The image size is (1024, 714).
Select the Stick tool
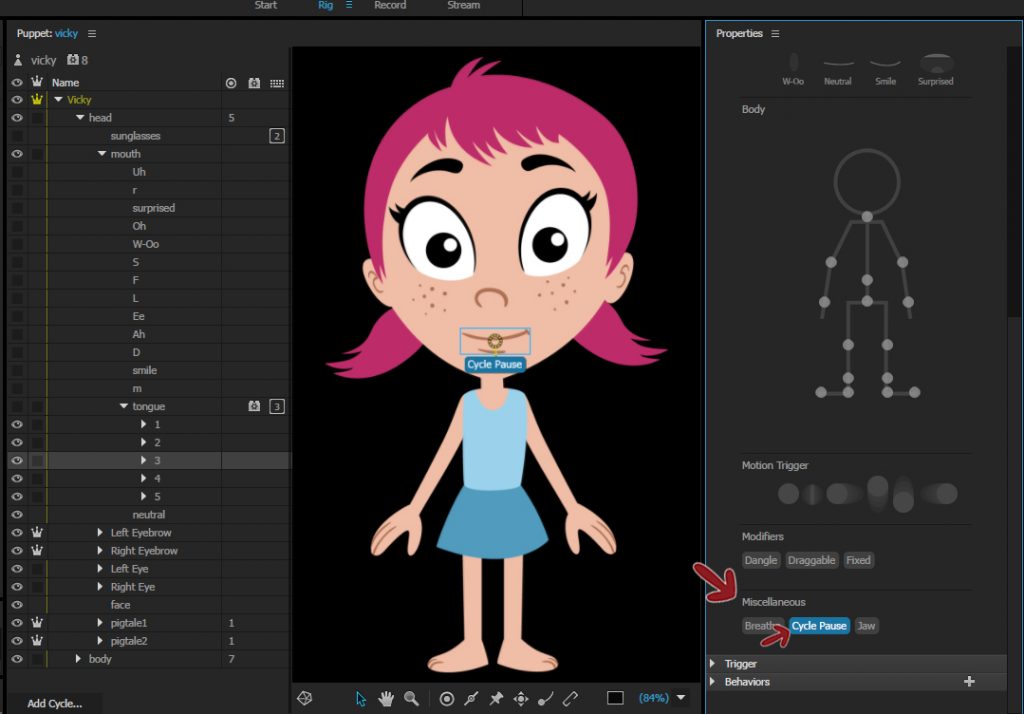[x=471, y=698]
